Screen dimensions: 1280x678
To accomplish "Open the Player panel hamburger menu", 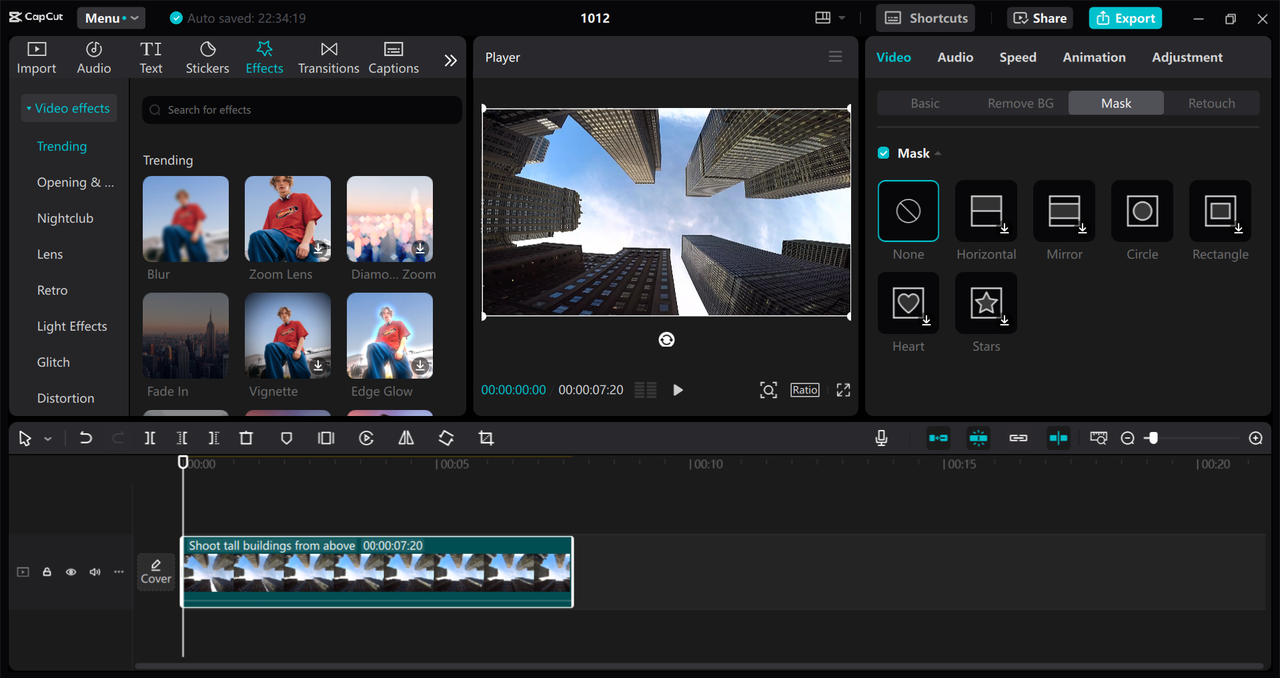I will click(x=835, y=57).
